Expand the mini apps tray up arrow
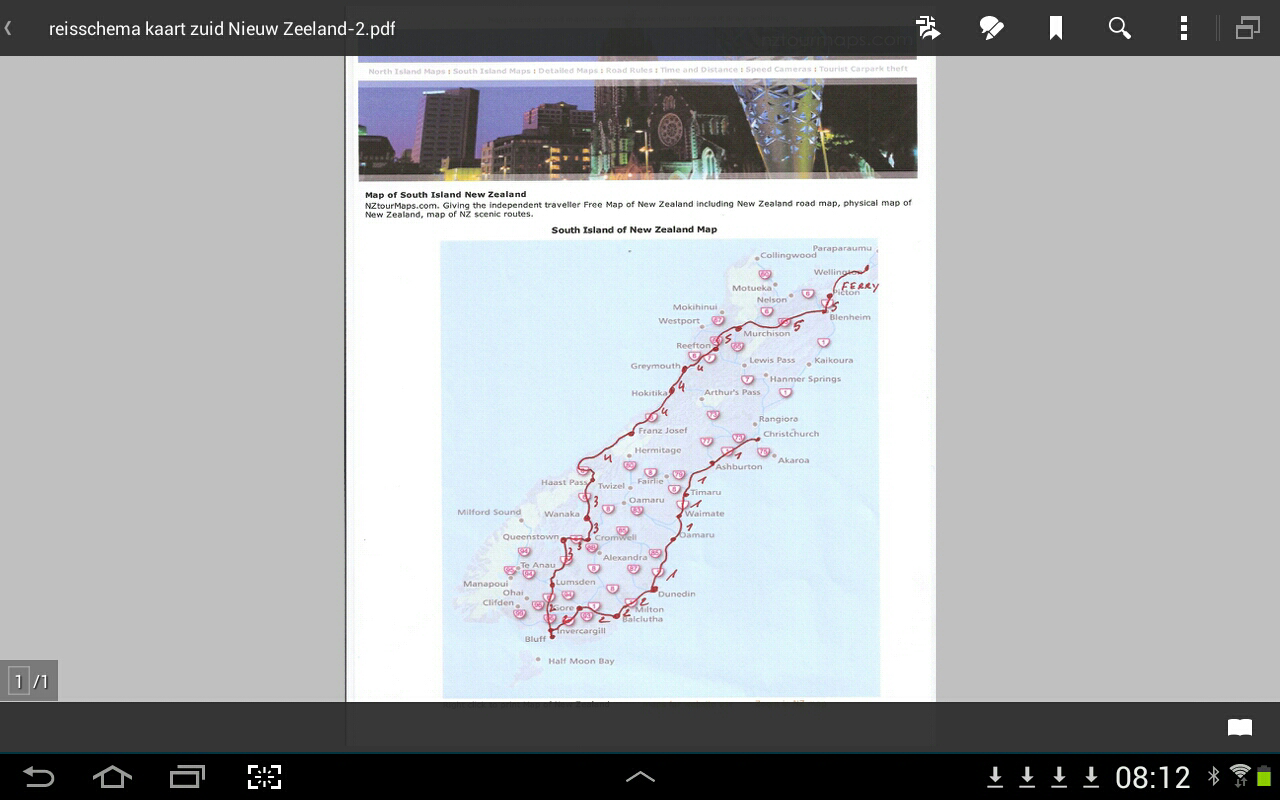 tap(640, 777)
